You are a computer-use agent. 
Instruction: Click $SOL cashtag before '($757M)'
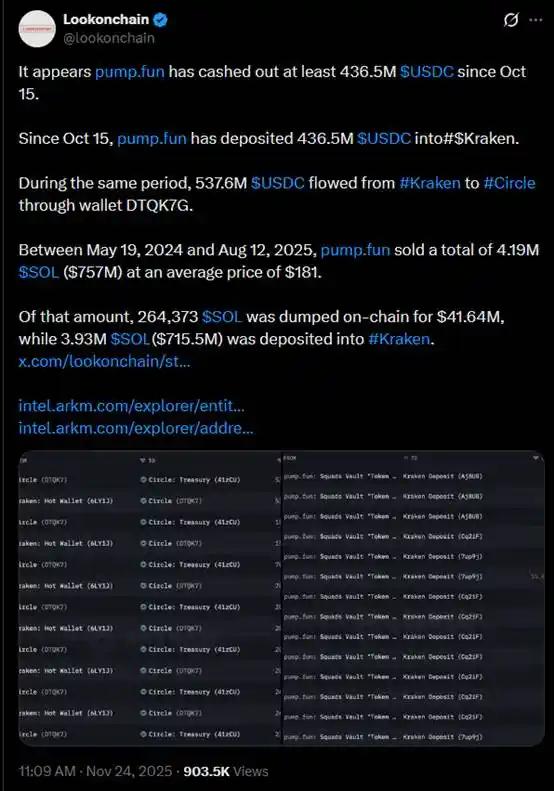(x=39, y=272)
